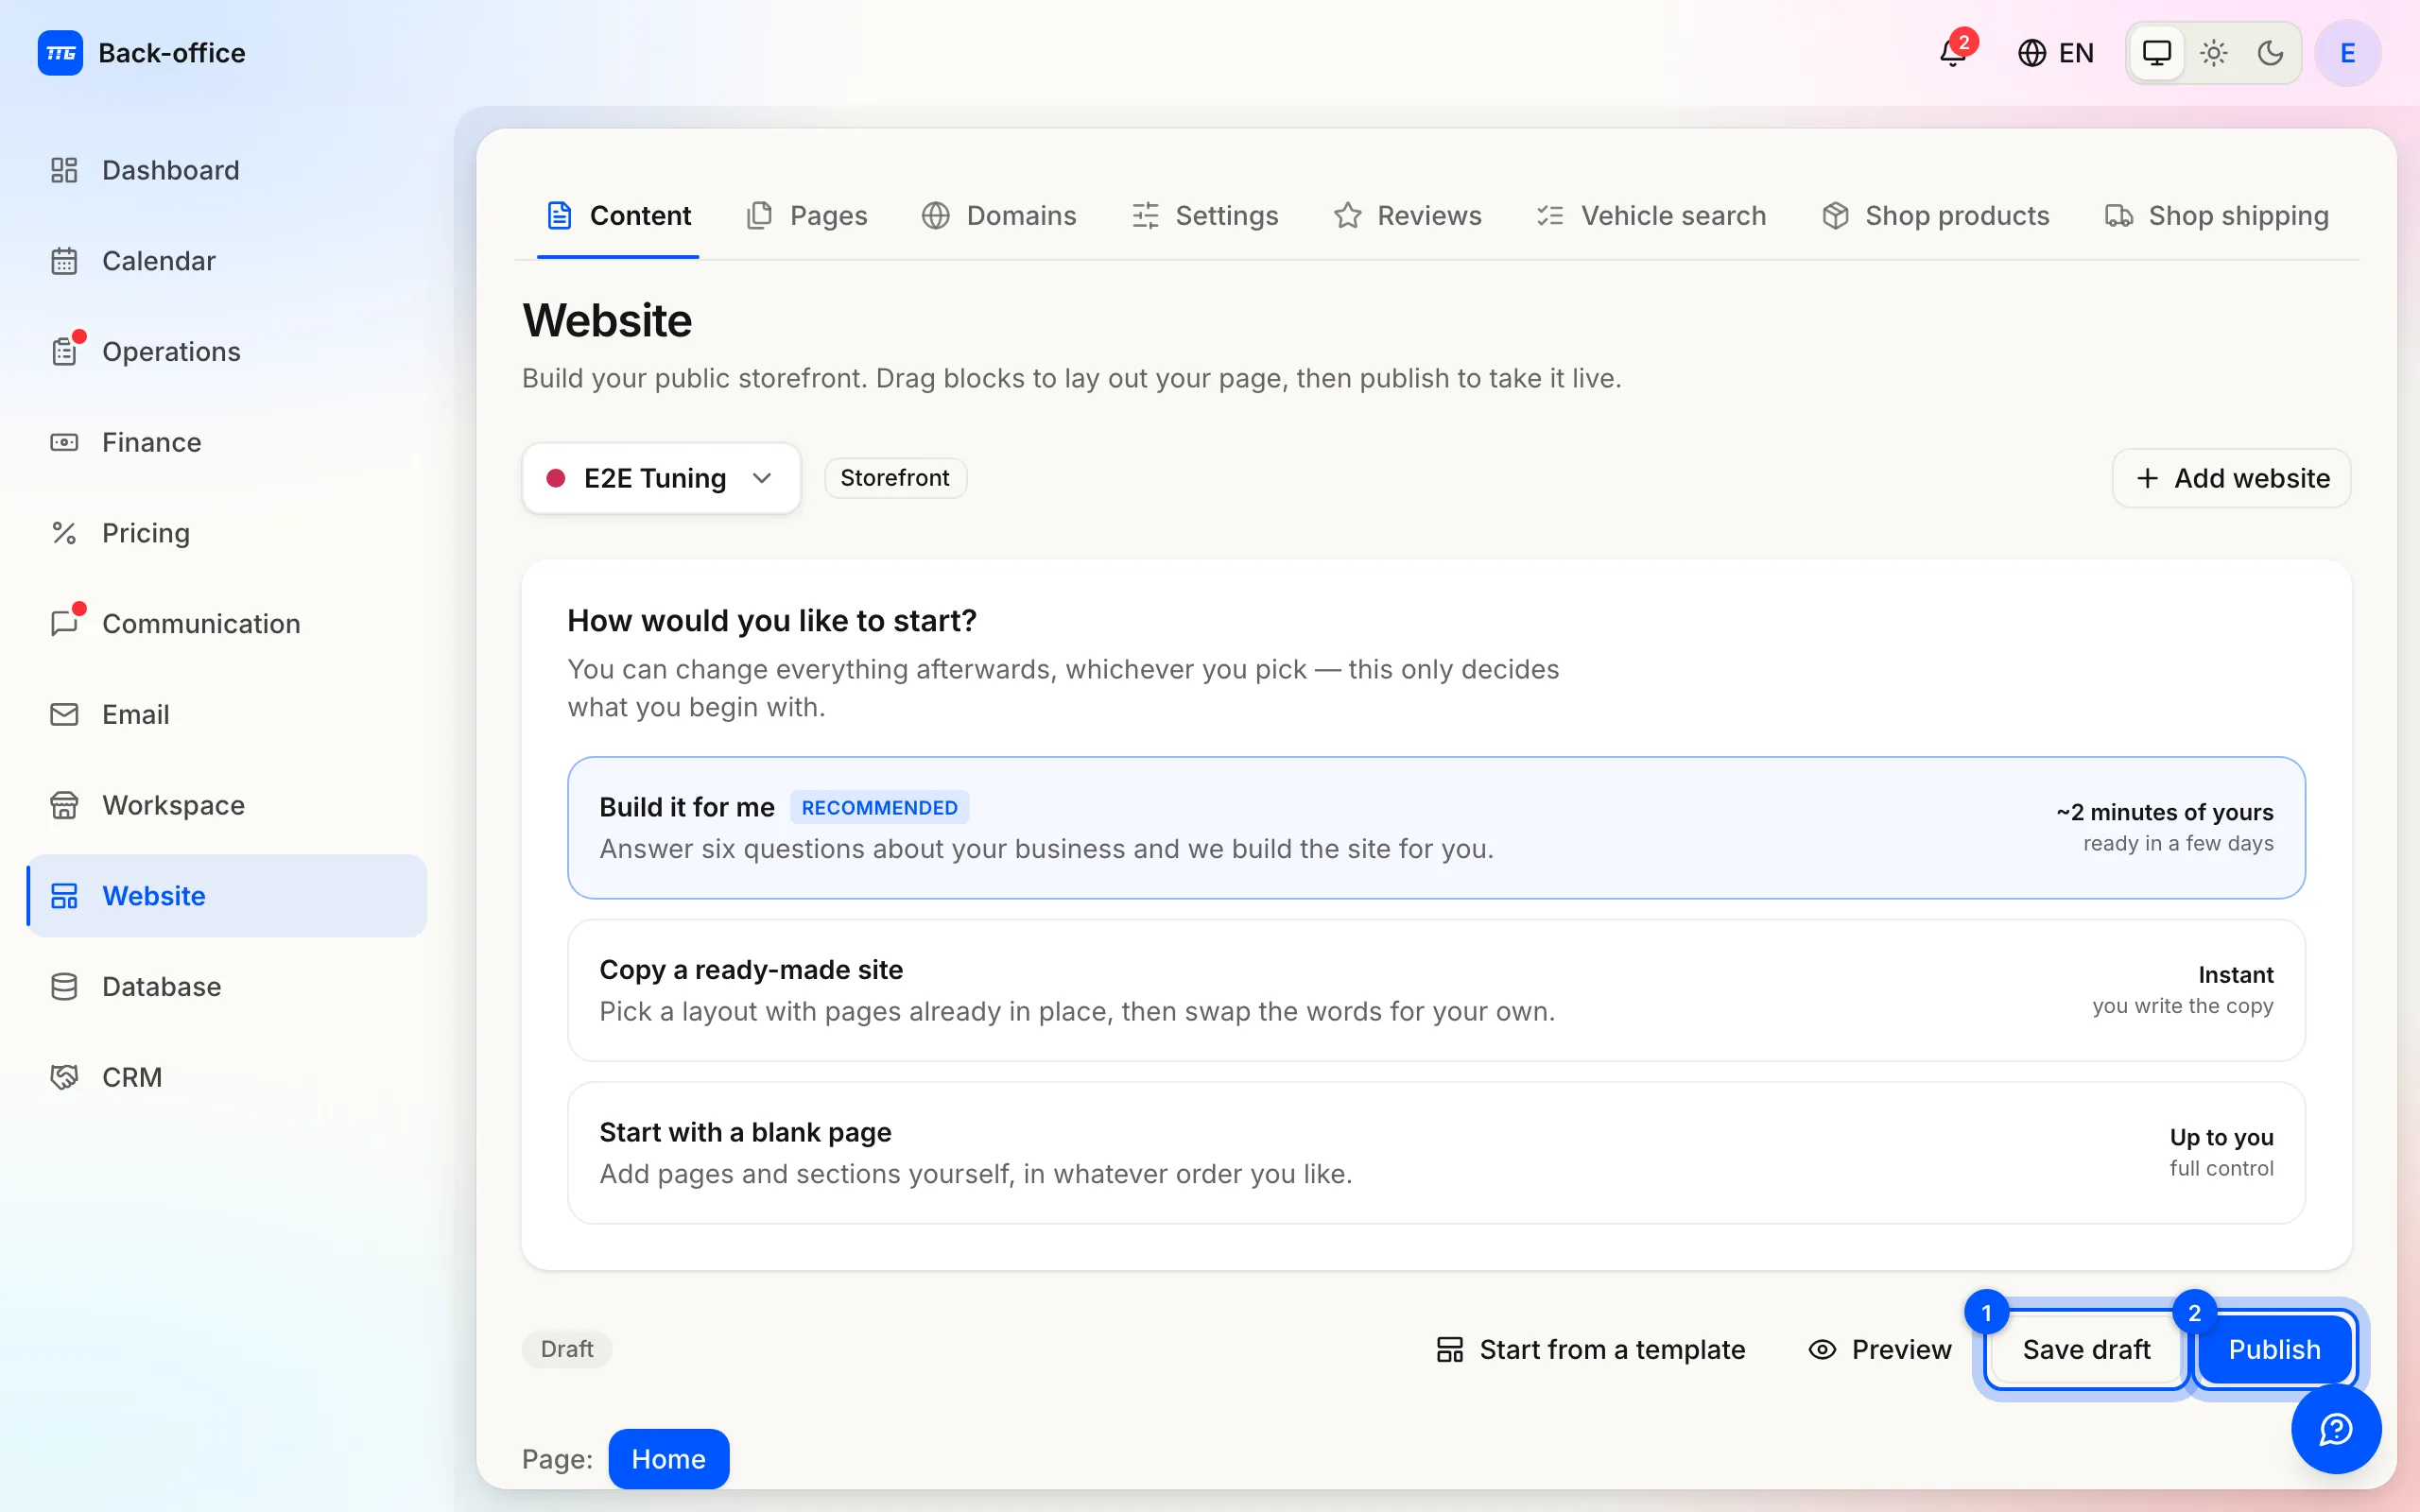Click the Back-office logo icon
The width and height of the screenshot is (2420, 1512).
(x=60, y=53)
